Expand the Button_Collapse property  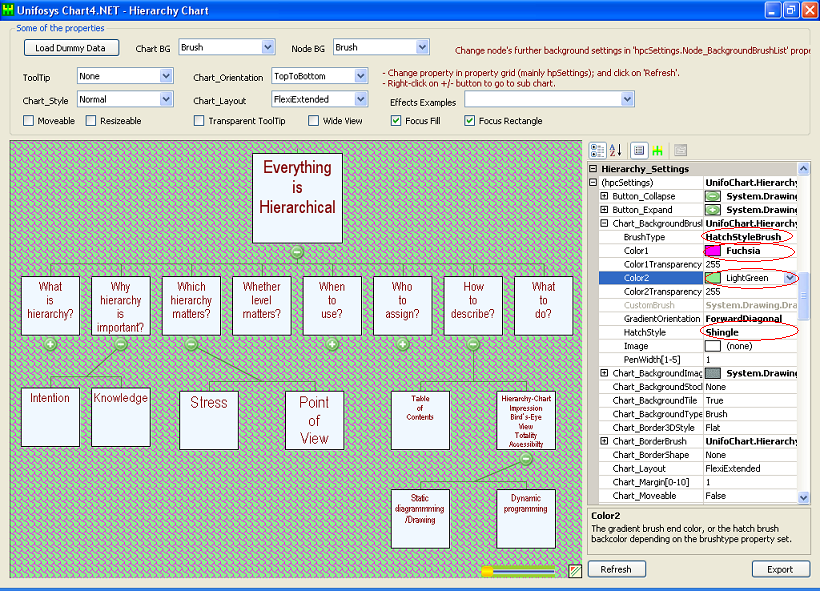pos(605,197)
